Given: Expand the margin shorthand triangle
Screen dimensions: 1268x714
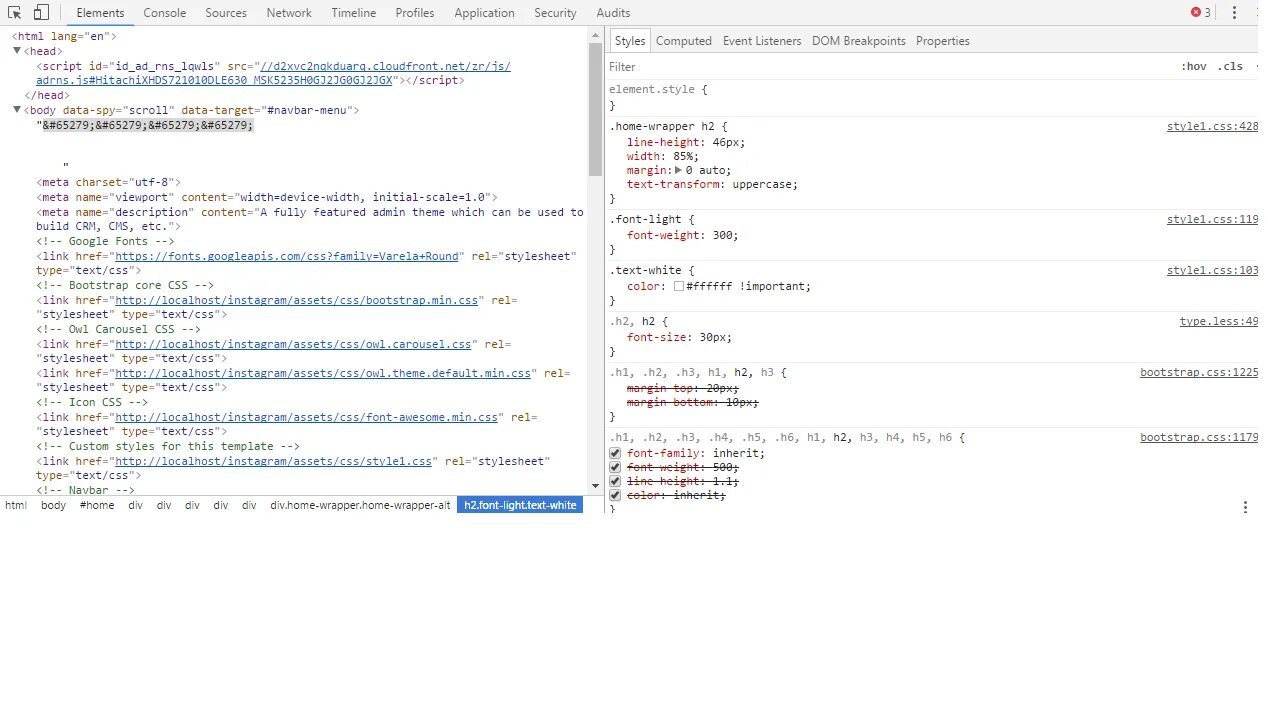Looking at the screenshot, I should tap(679, 170).
